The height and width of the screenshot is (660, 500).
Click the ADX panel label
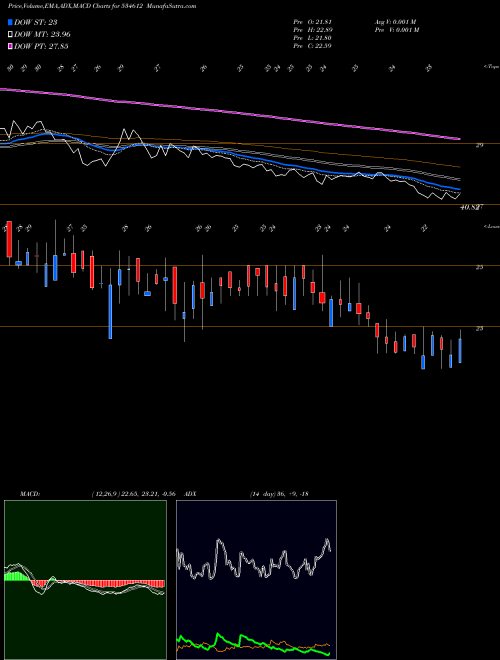coord(190,493)
